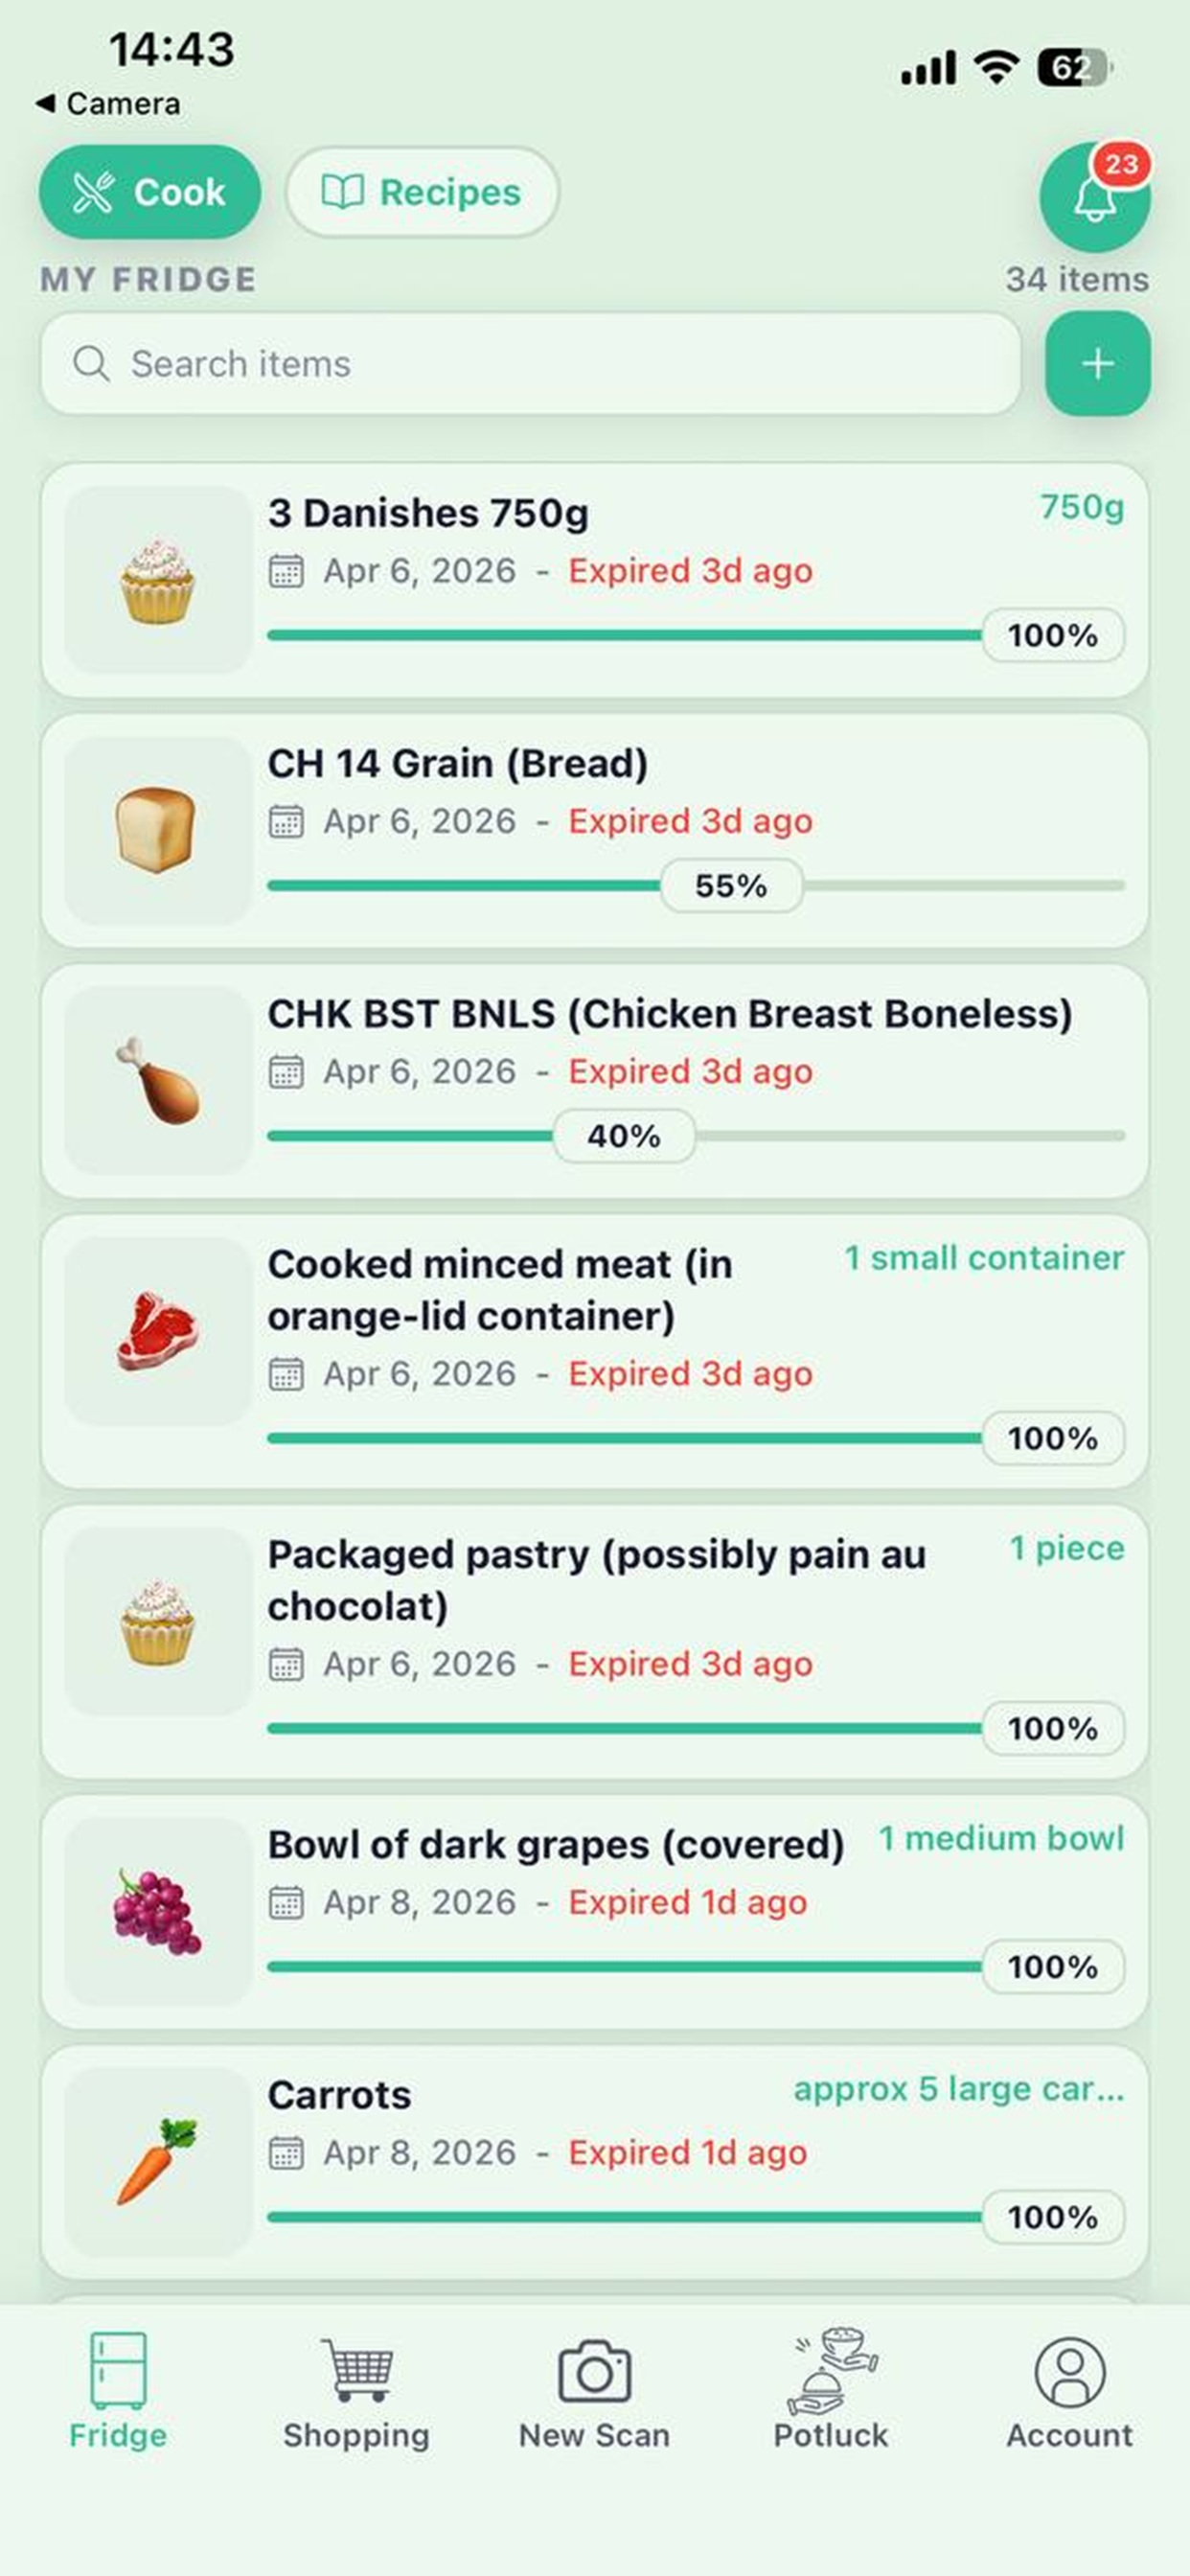Tap the bread icon for CH 14 Grain

[x=157, y=830]
